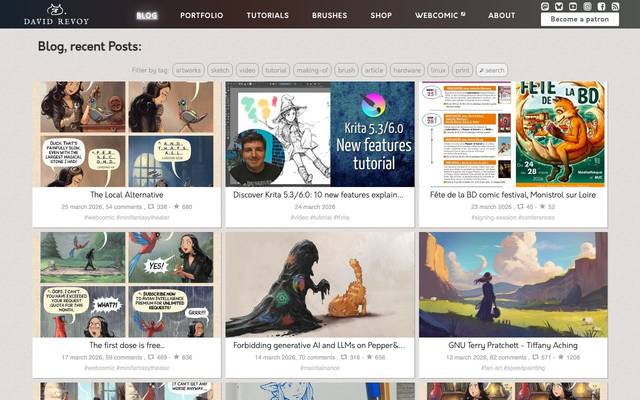Open the ABOUT menu item

coord(501,16)
